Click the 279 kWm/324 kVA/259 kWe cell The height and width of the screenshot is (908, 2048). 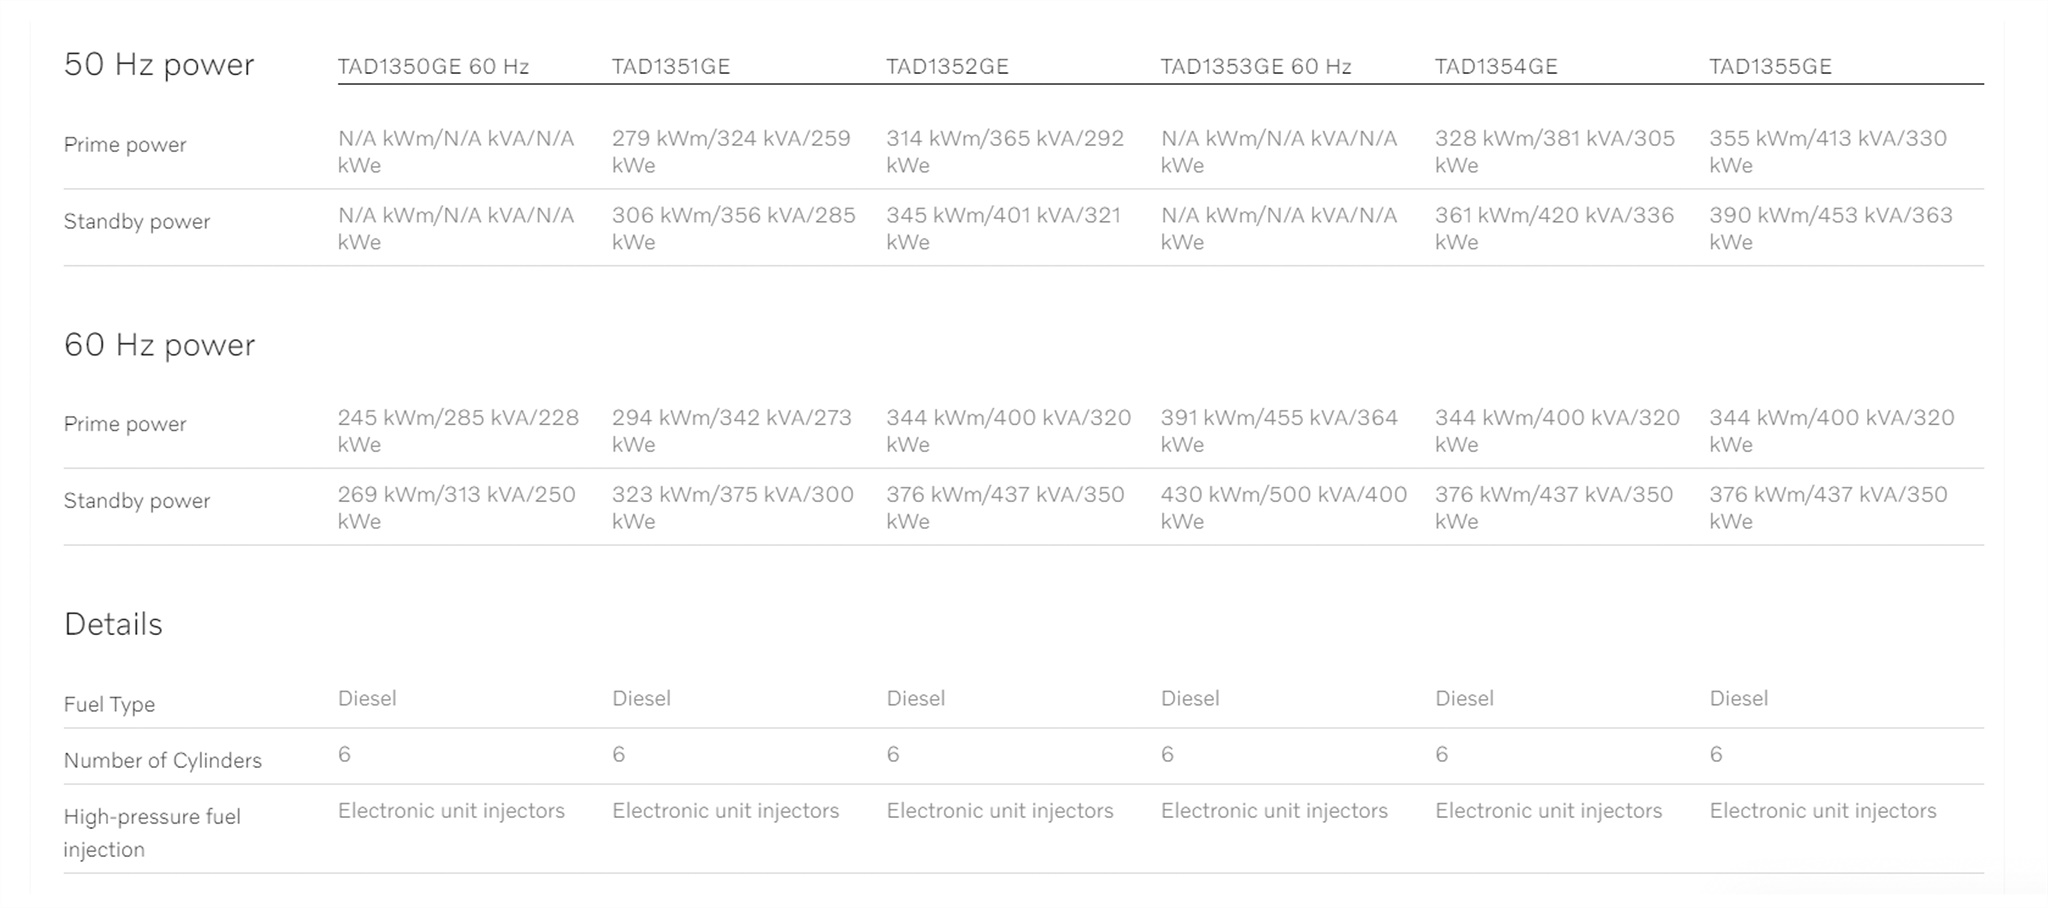coord(731,151)
